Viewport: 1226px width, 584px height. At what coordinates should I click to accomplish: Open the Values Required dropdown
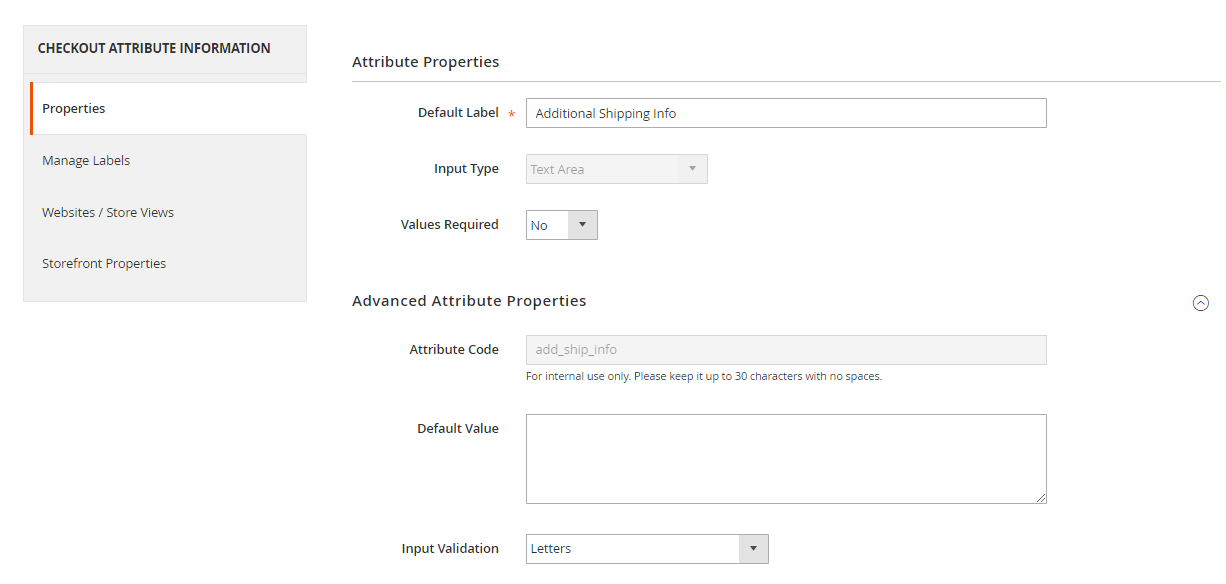point(561,225)
